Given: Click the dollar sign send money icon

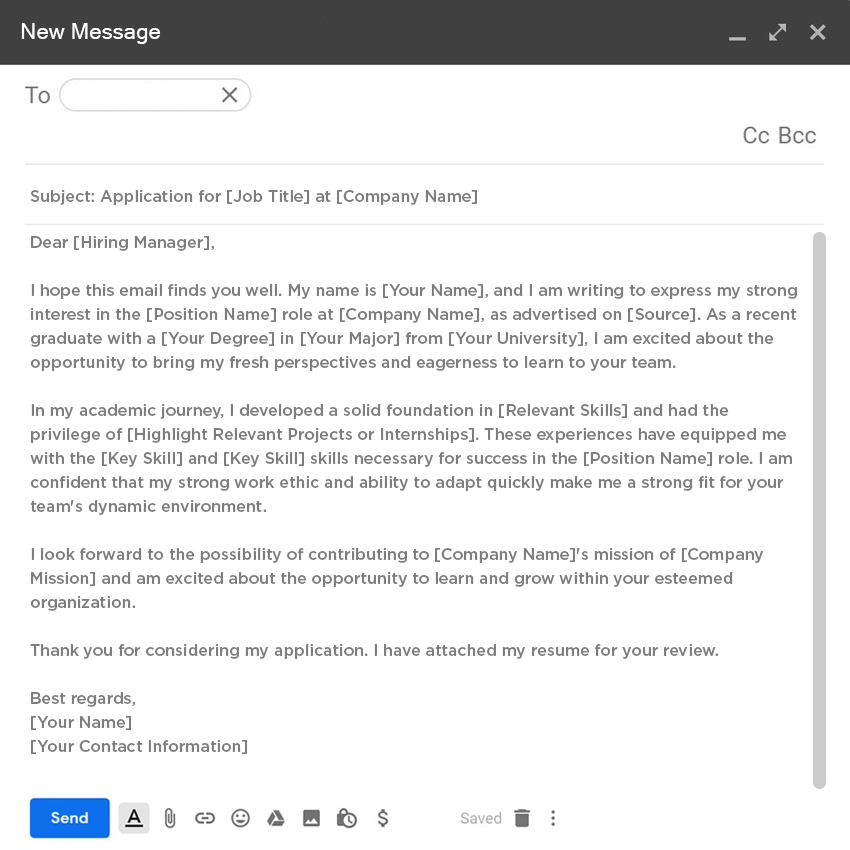Looking at the screenshot, I should click(382, 818).
